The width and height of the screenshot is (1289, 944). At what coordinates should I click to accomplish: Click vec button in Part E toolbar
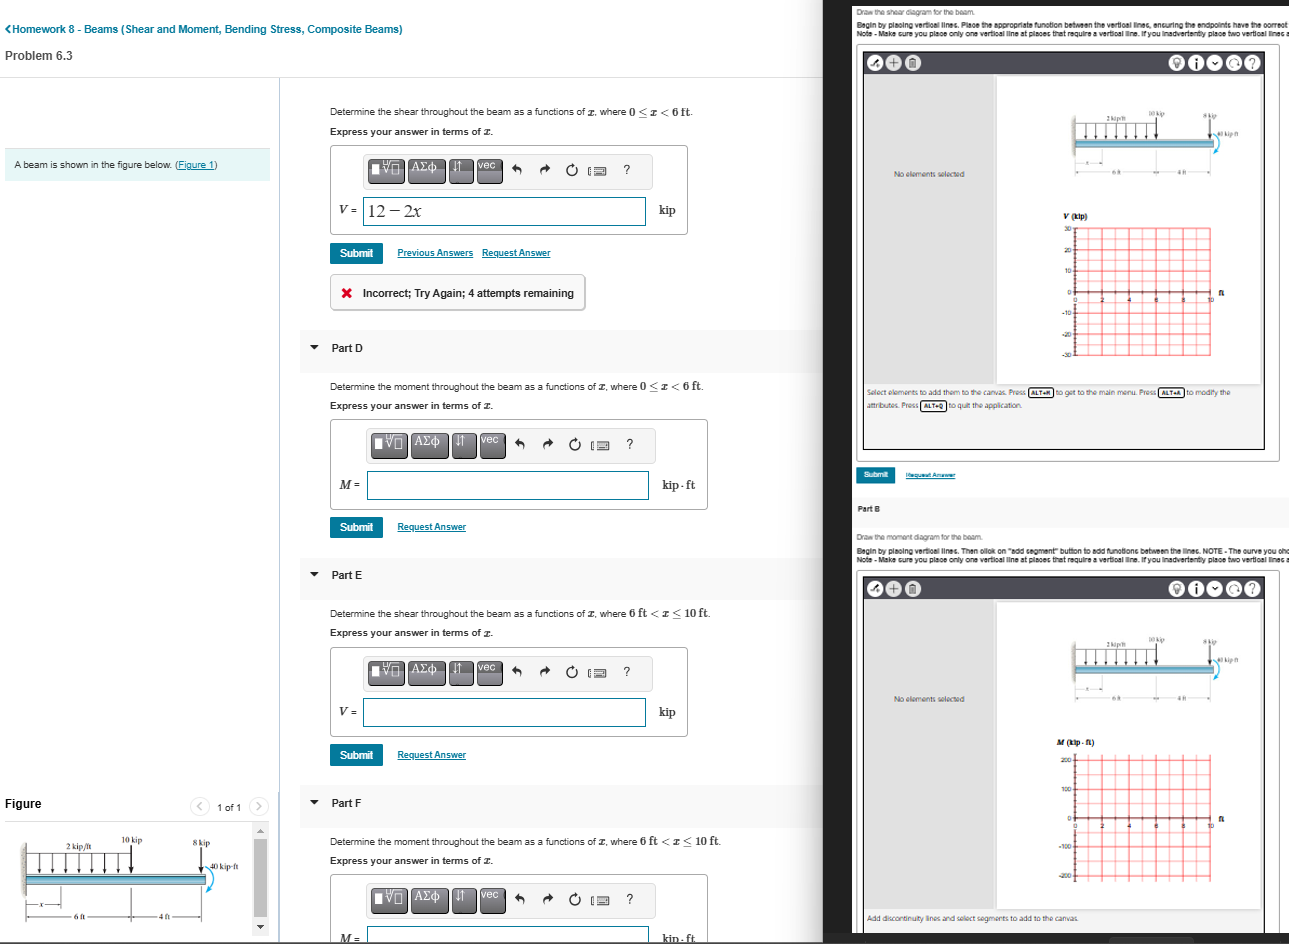tap(487, 671)
